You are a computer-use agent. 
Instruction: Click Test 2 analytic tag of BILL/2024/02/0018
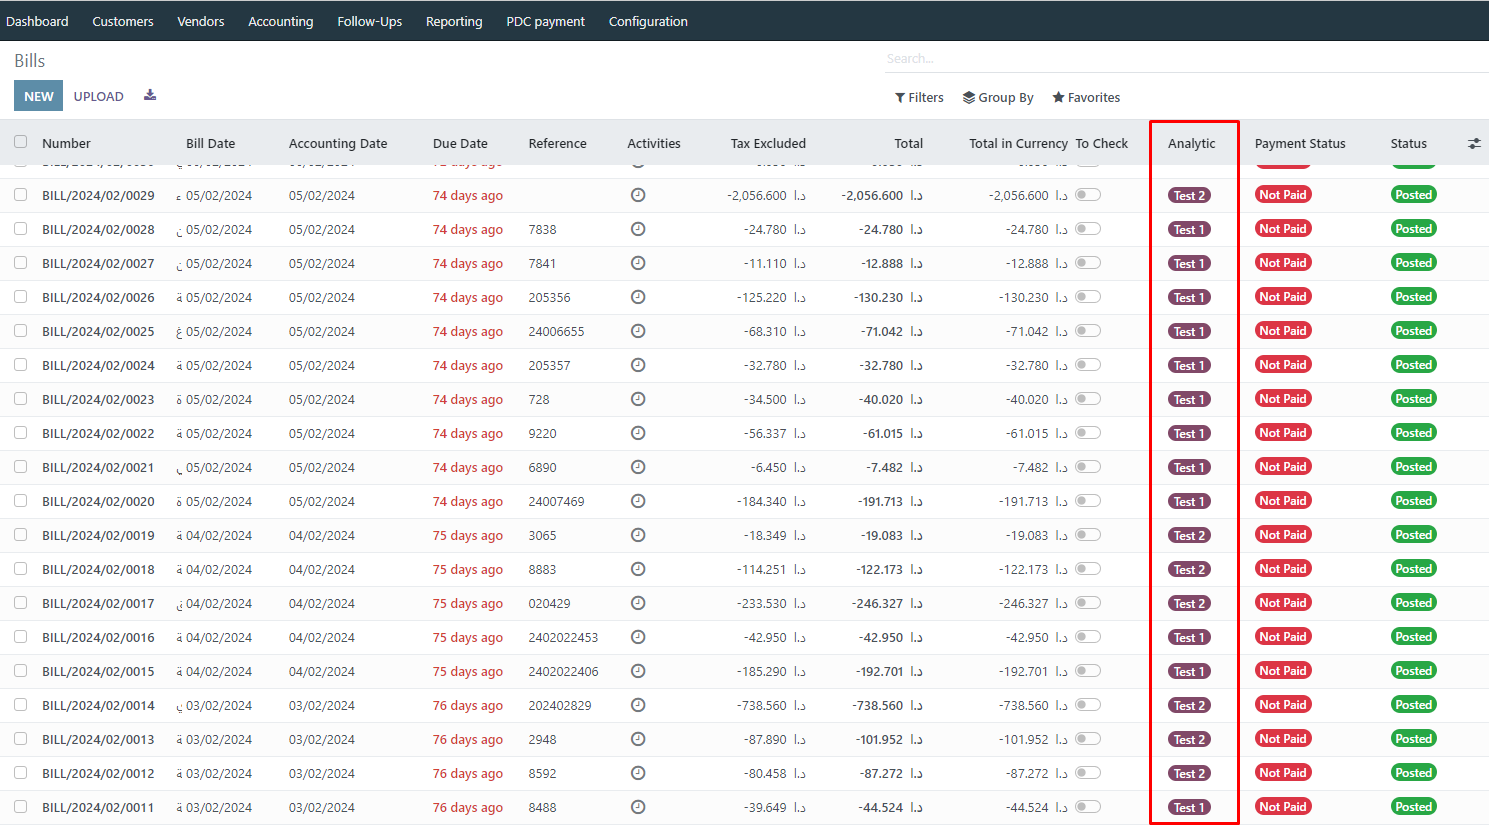[x=1190, y=569]
